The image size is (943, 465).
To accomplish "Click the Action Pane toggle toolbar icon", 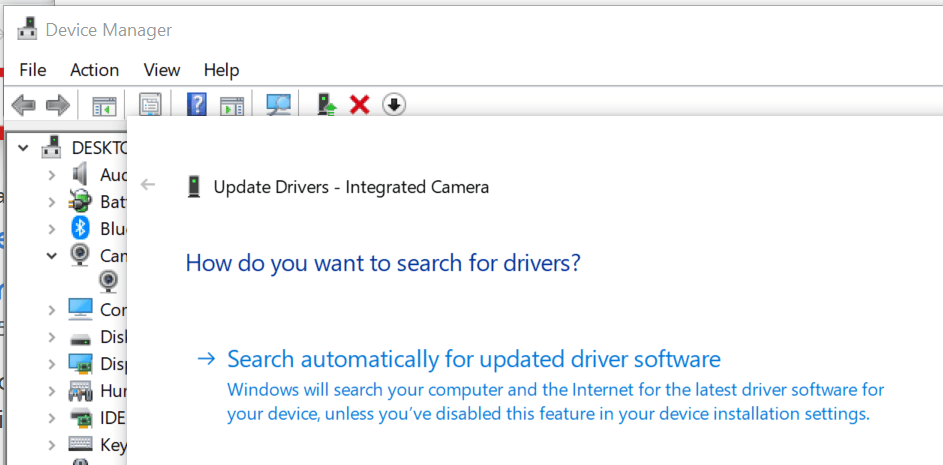I will tap(232, 104).
